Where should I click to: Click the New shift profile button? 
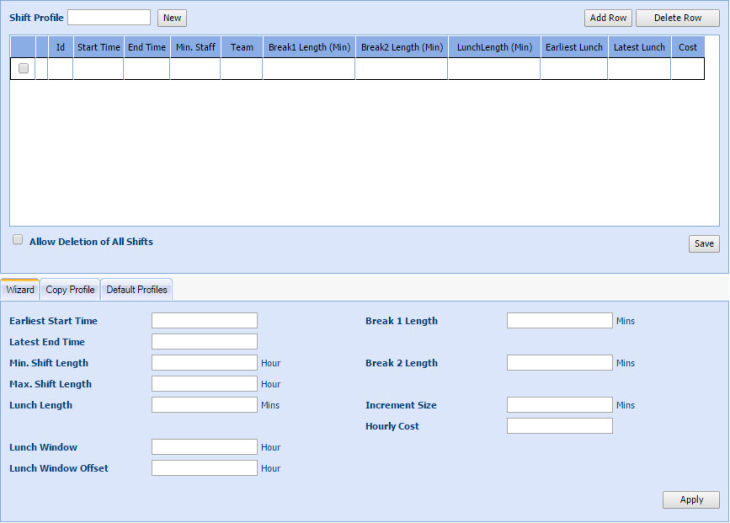(172, 18)
